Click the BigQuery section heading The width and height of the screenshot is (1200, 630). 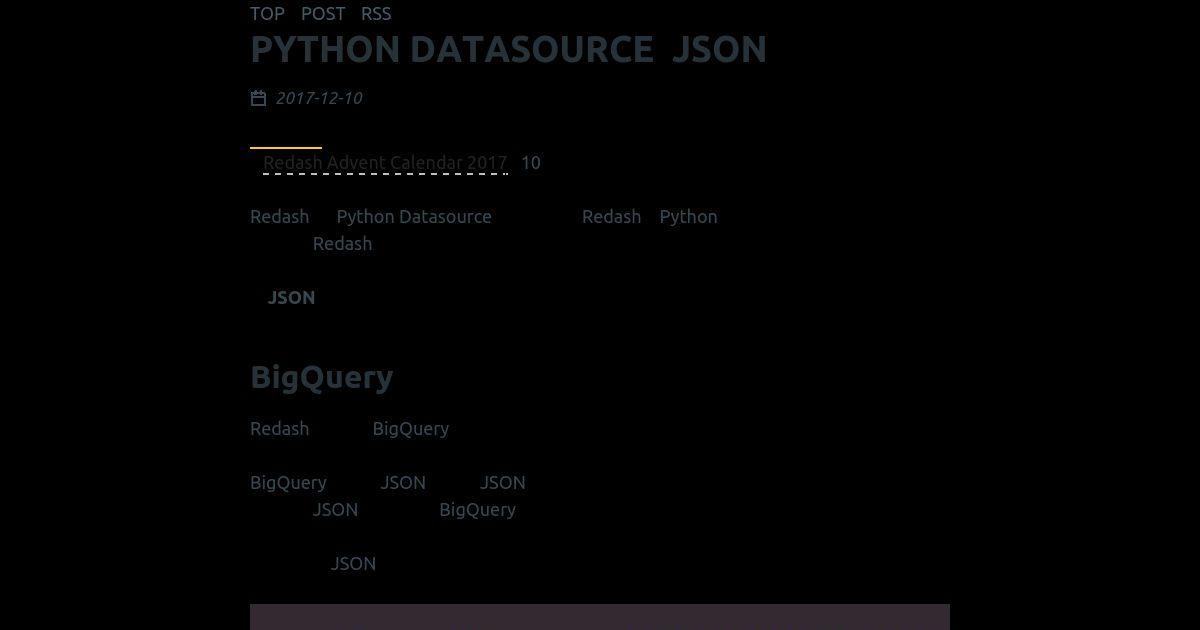321,377
